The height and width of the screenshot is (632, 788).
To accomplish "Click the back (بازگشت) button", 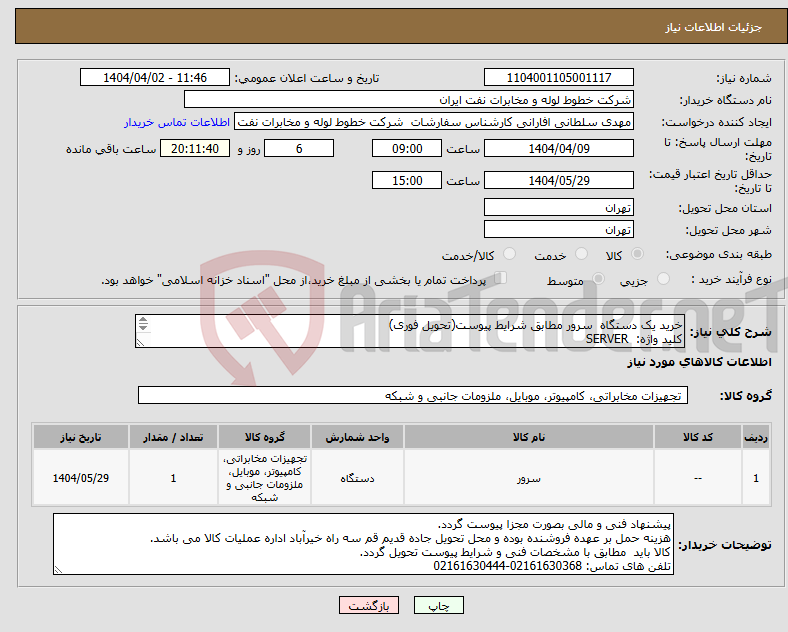I will point(369,605).
